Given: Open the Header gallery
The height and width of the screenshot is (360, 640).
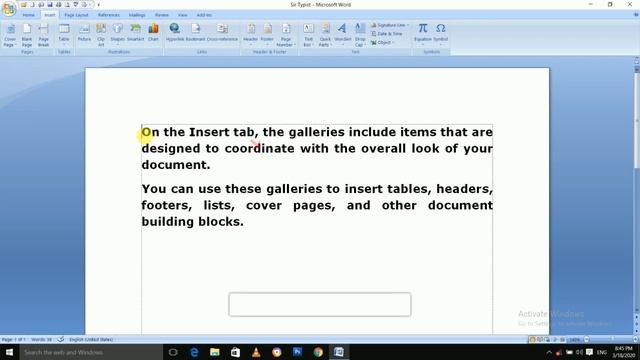Looking at the screenshot, I should [251, 34].
